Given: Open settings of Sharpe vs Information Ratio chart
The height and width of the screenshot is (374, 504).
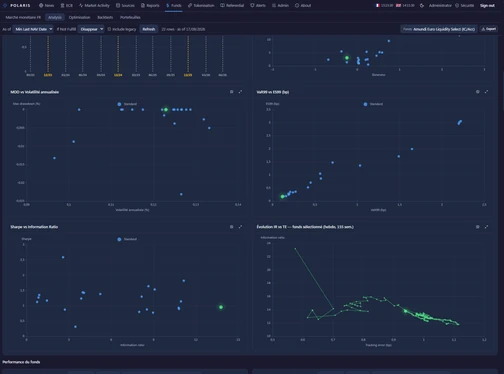Looking at the screenshot, I should (x=232, y=227).
